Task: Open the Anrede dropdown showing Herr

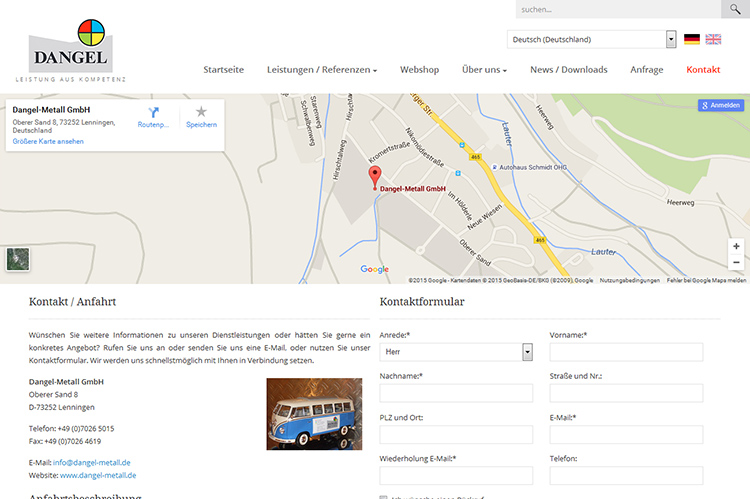Action: tap(456, 352)
